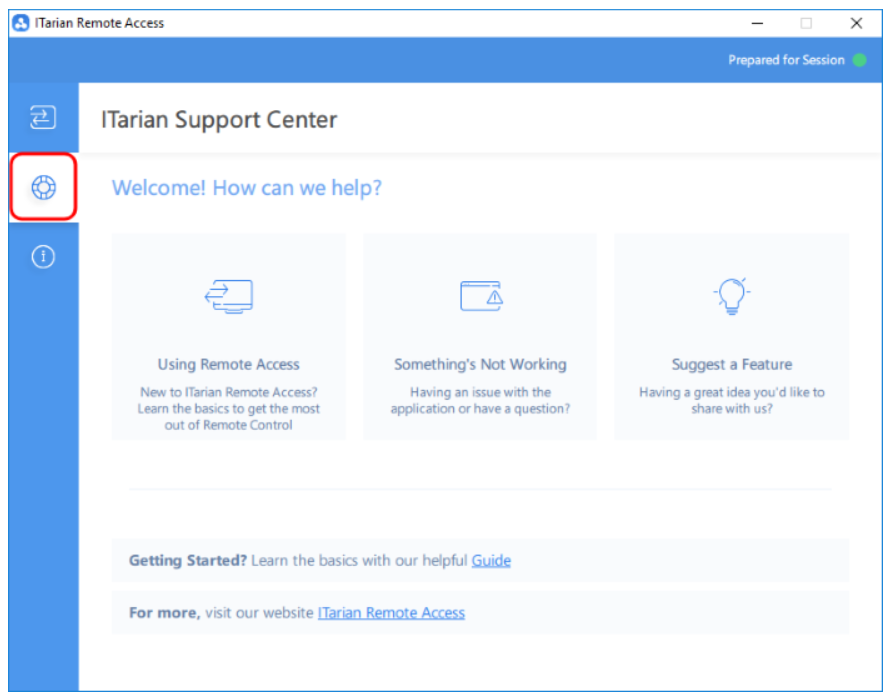Click the warning window icon for issues
887x697 pixels.
pos(480,296)
